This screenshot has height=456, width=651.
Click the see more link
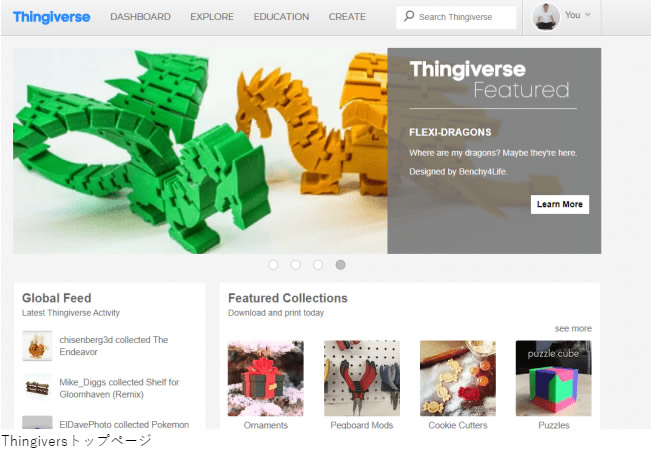coord(573,329)
